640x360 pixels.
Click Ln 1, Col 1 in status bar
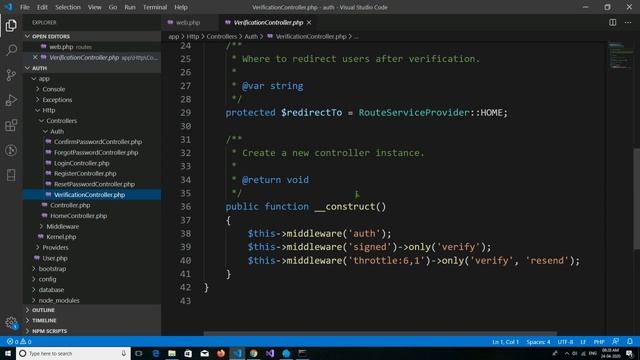click(x=505, y=342)
